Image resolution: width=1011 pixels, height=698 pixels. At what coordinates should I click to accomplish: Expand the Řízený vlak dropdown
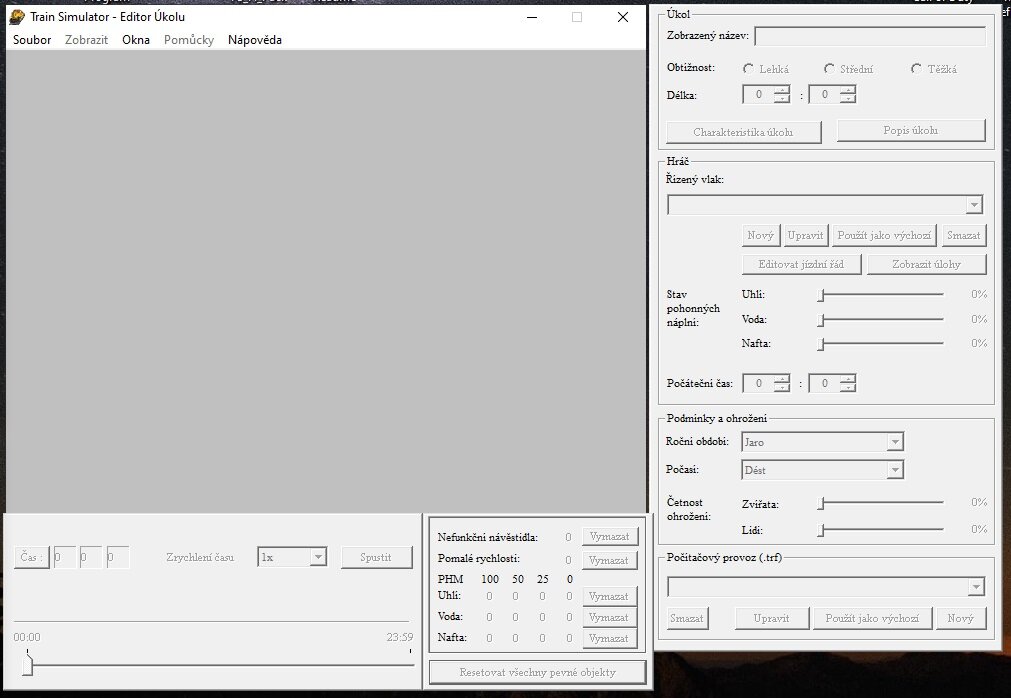[974, 205]
